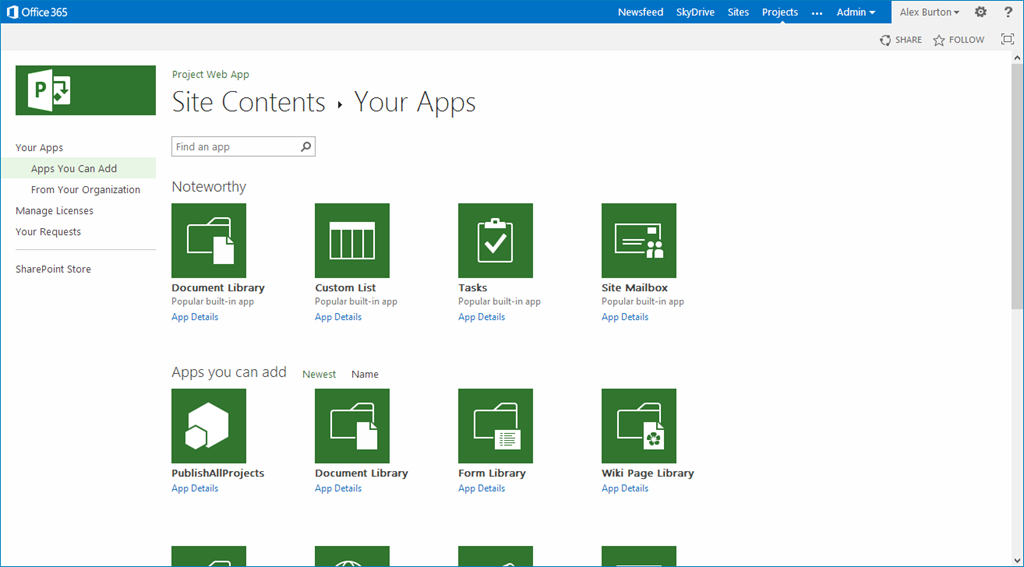This screenshot has height=567, width=1024.
Task: Click the Project Web App logo
Action: [x=86, y=90]
